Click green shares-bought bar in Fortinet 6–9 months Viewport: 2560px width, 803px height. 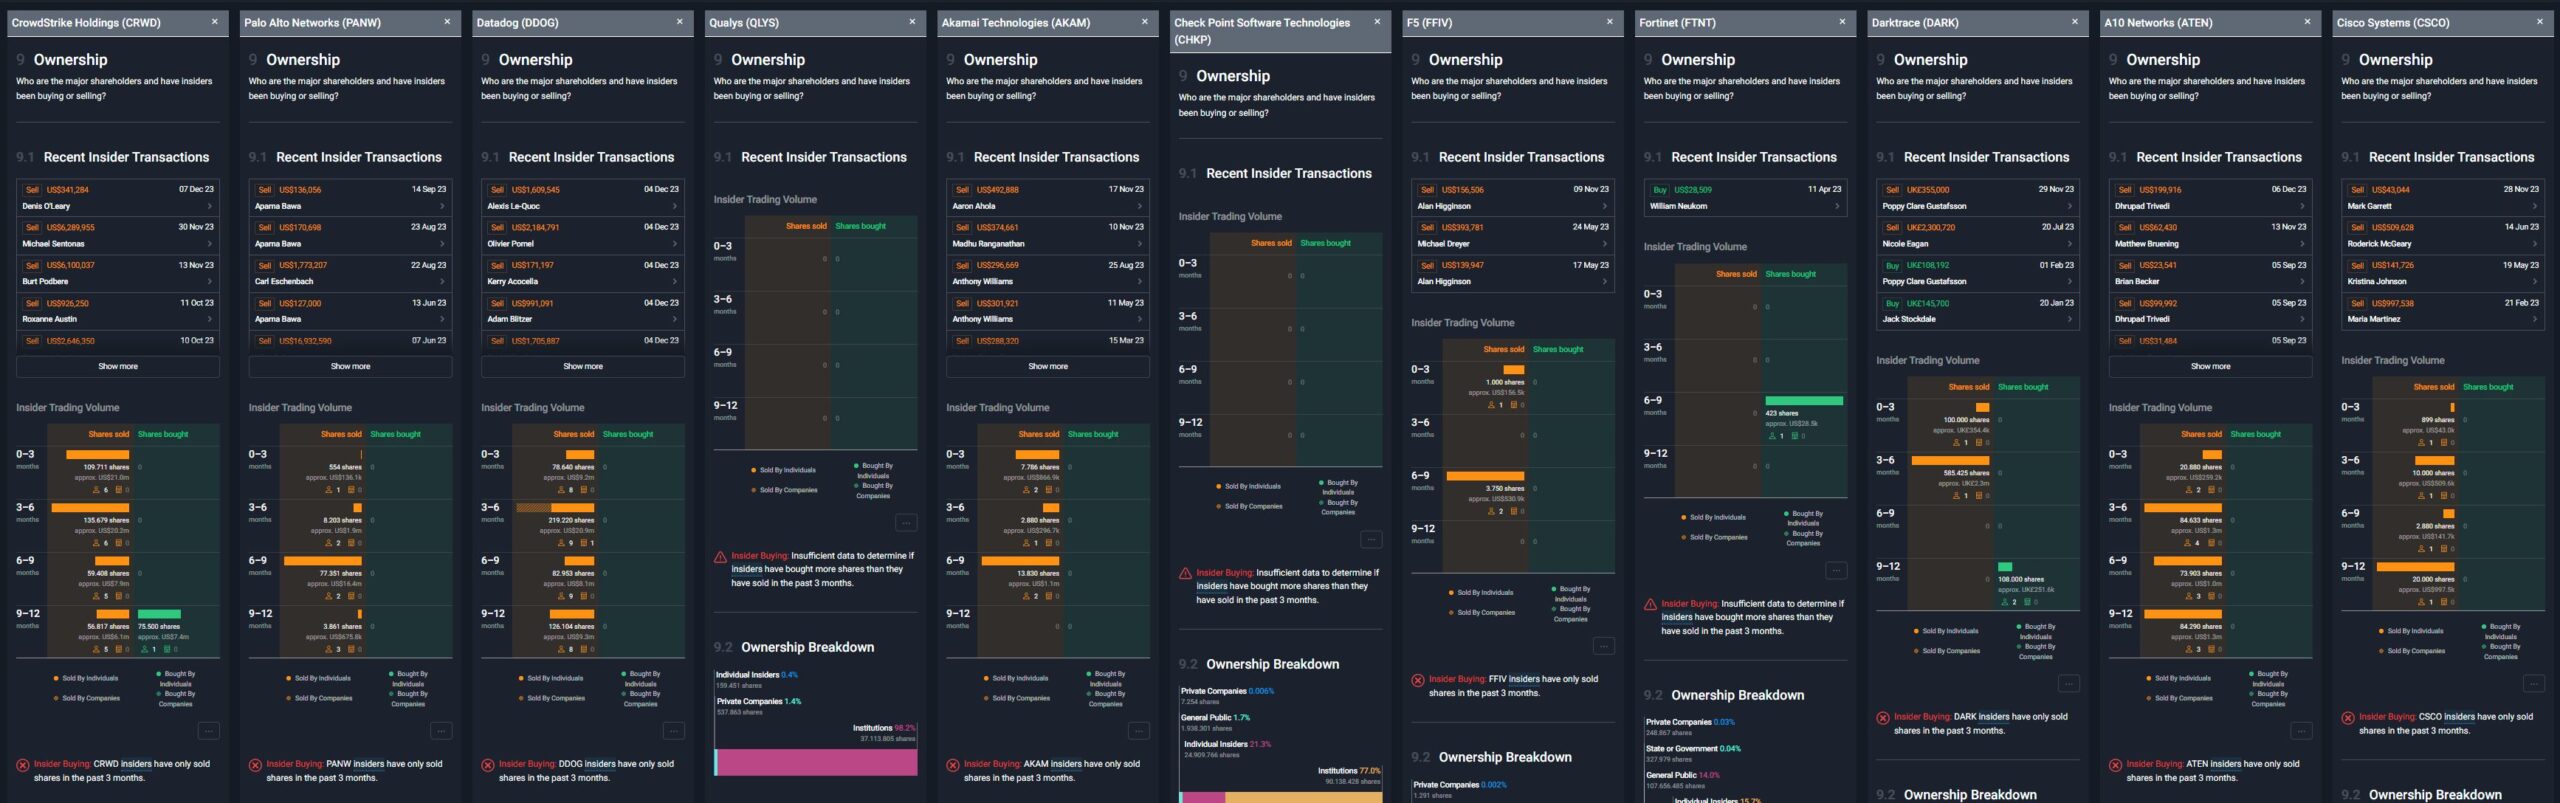(x=1804, y=401)
